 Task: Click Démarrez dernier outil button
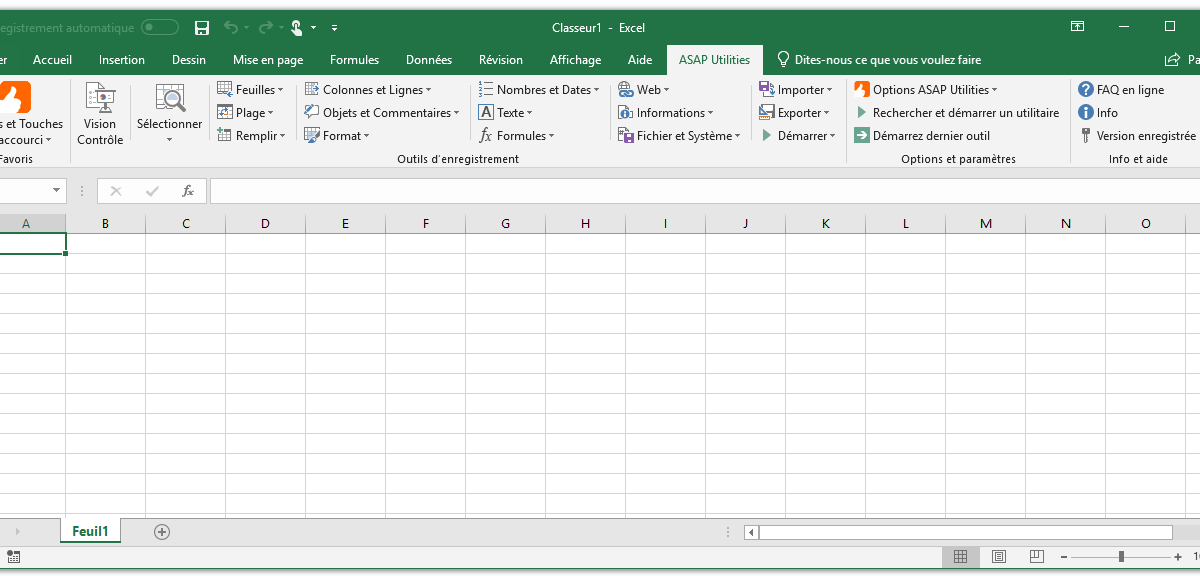tap(922, 136)
